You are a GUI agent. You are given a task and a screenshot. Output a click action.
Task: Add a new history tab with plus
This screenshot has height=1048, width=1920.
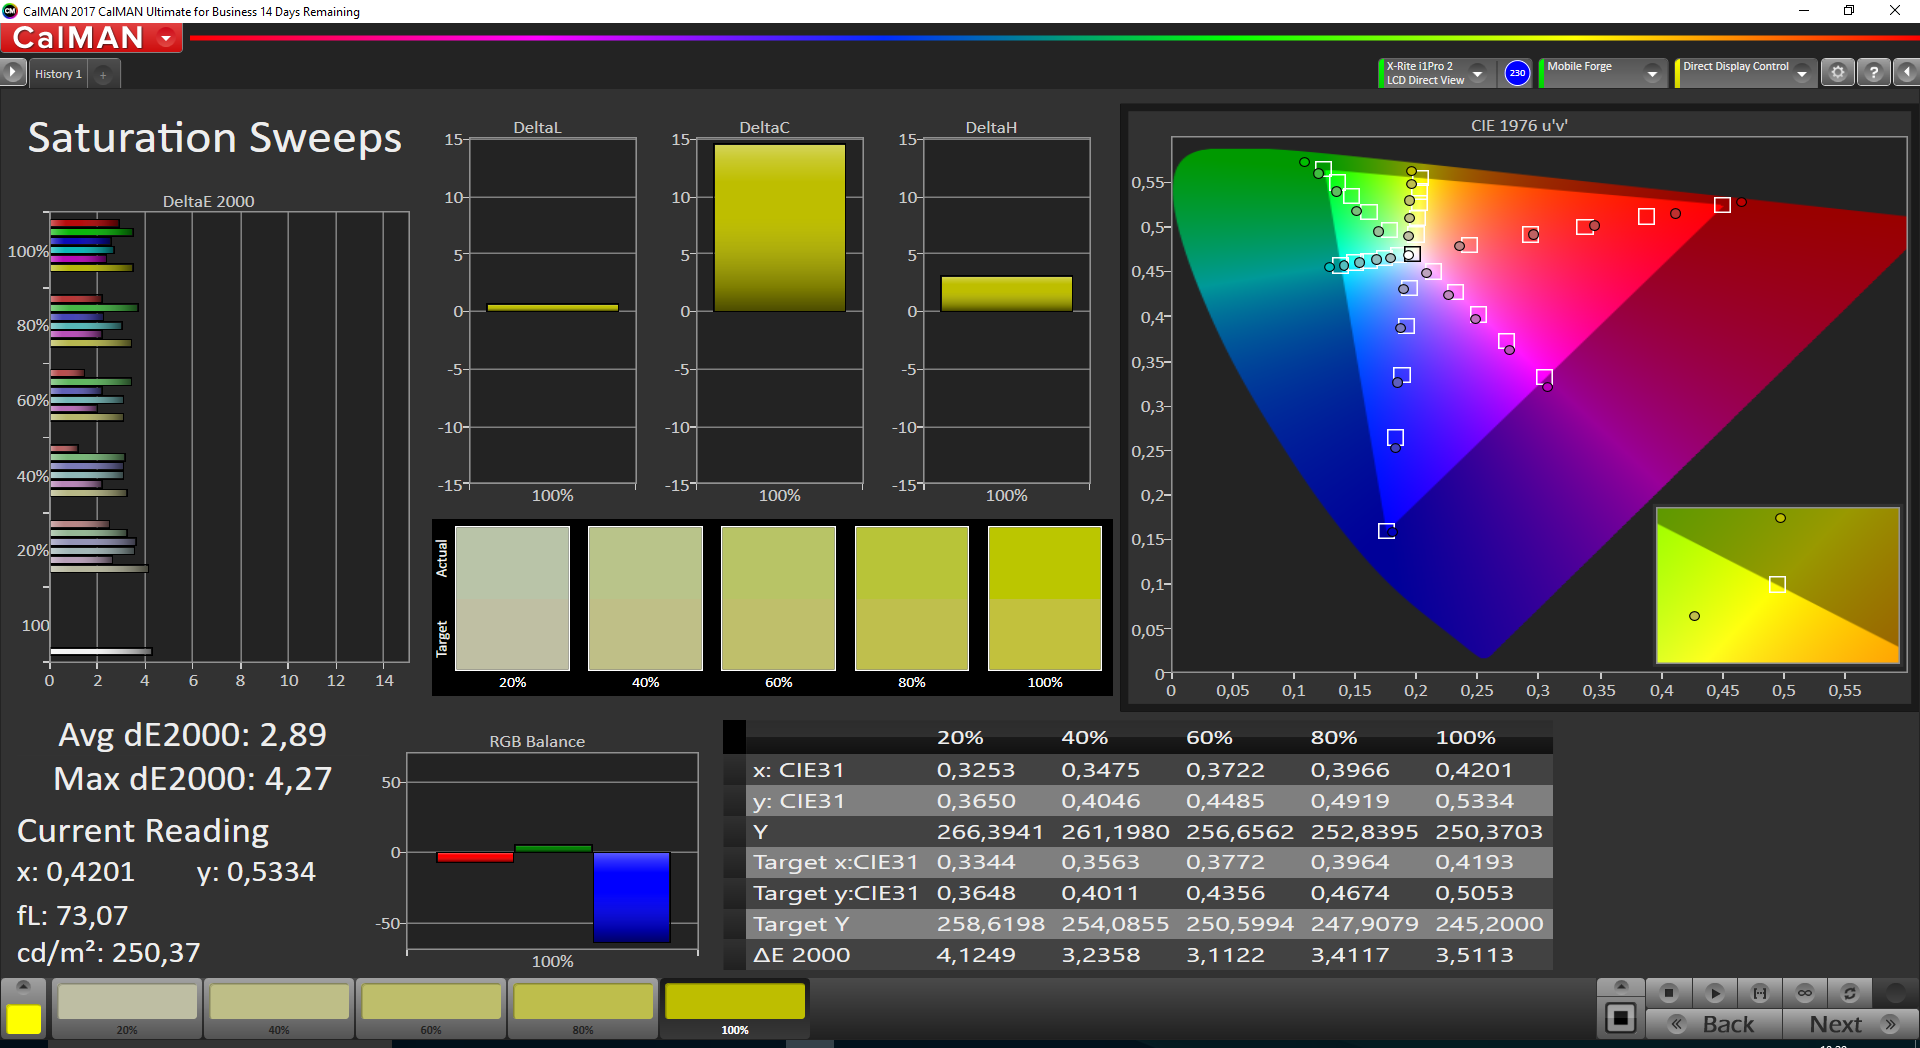tap(103, 74)
